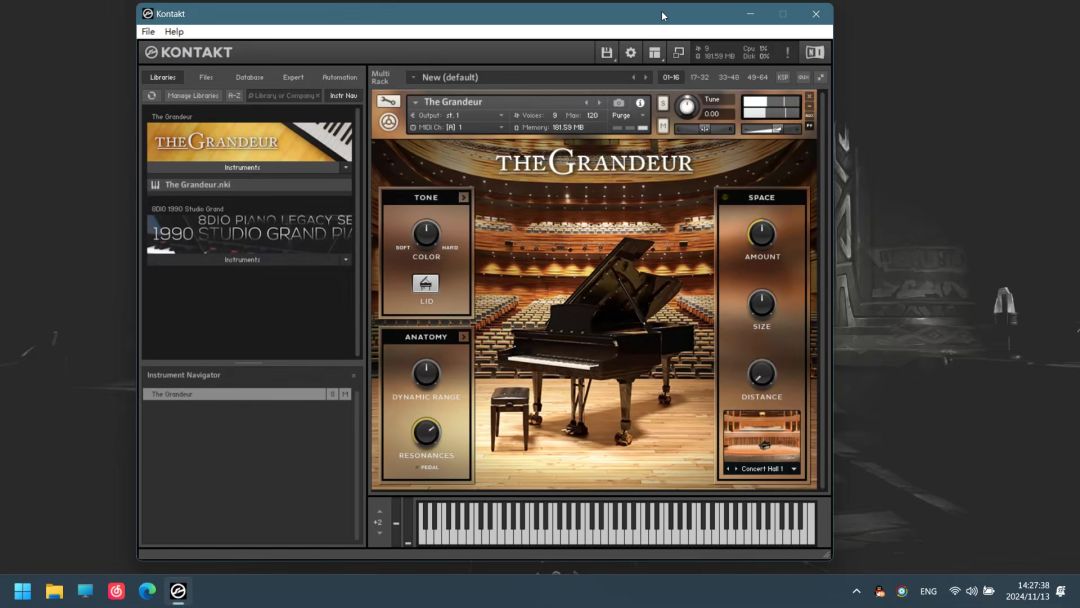Click the Manage Libraries button
Viewport: 1080px width, 608px height.
pos(193,96)
